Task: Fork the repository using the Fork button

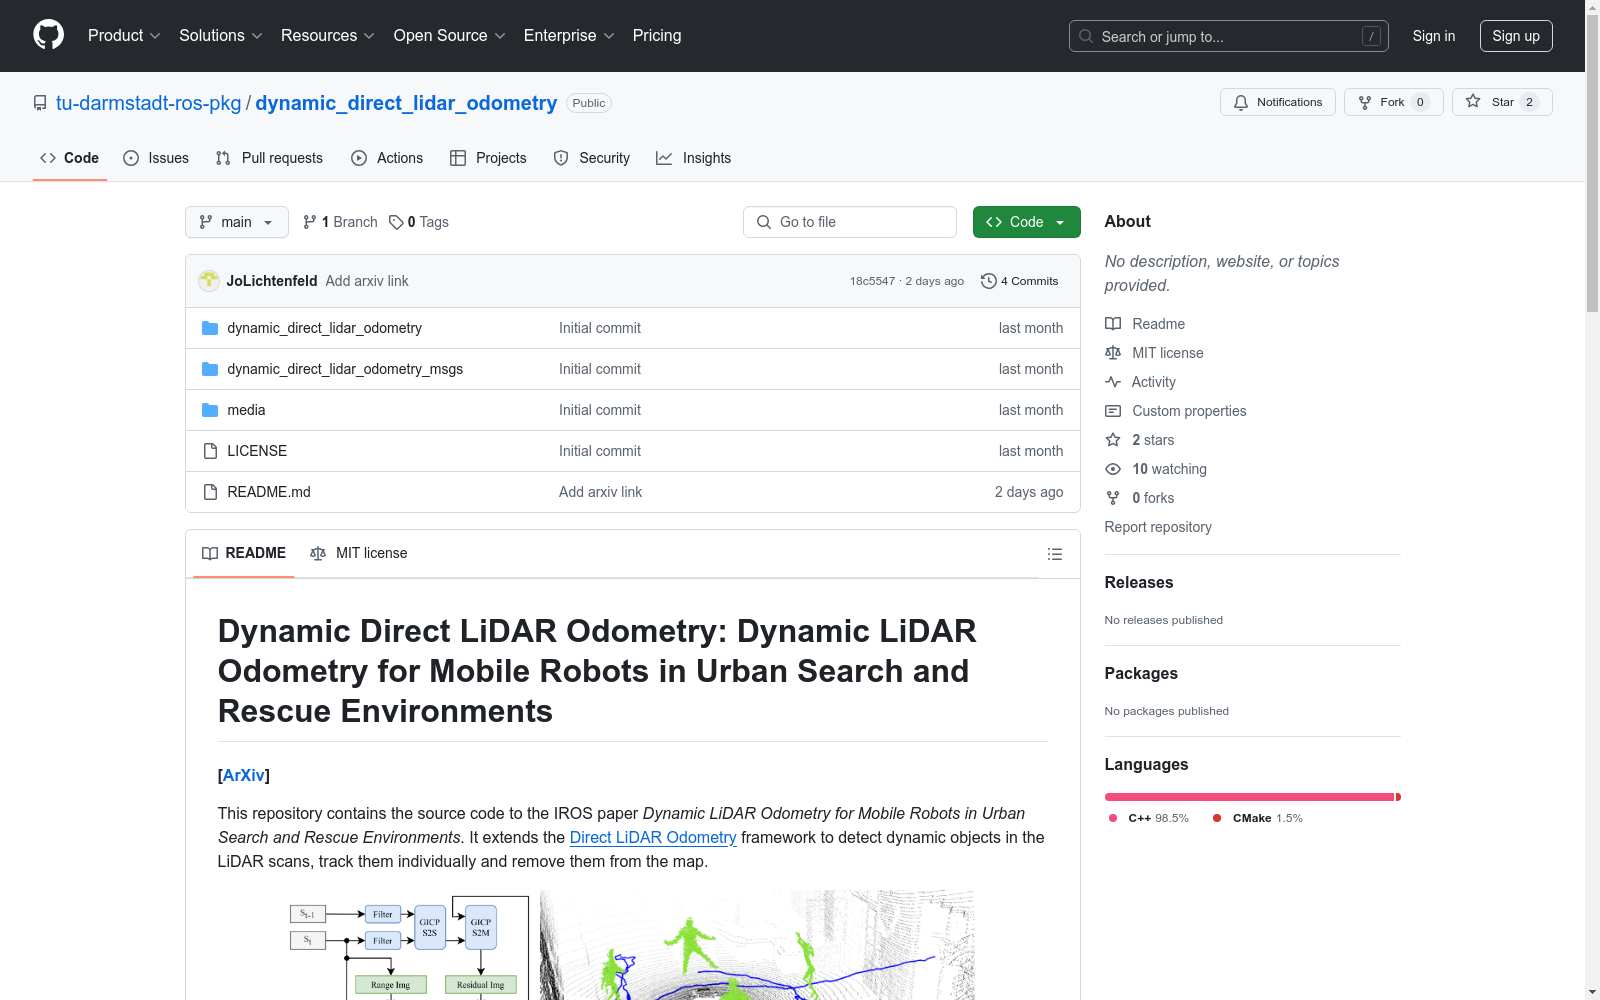Action: [1393, 102]
